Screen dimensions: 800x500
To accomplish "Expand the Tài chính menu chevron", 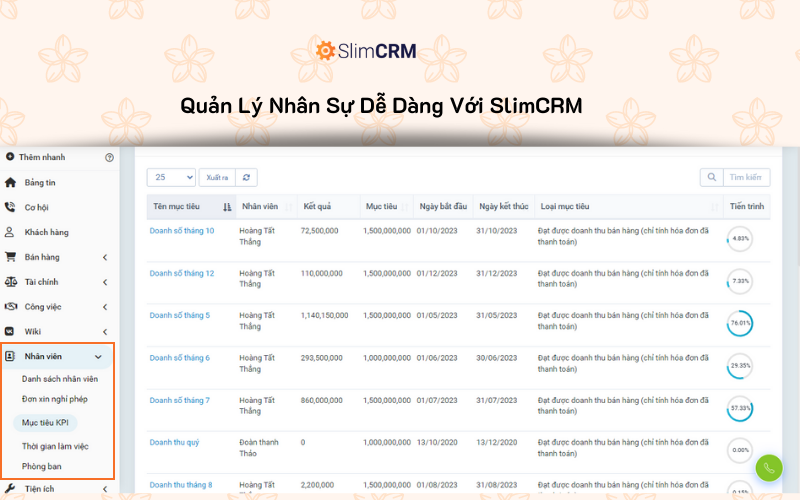I will point(105,282).
